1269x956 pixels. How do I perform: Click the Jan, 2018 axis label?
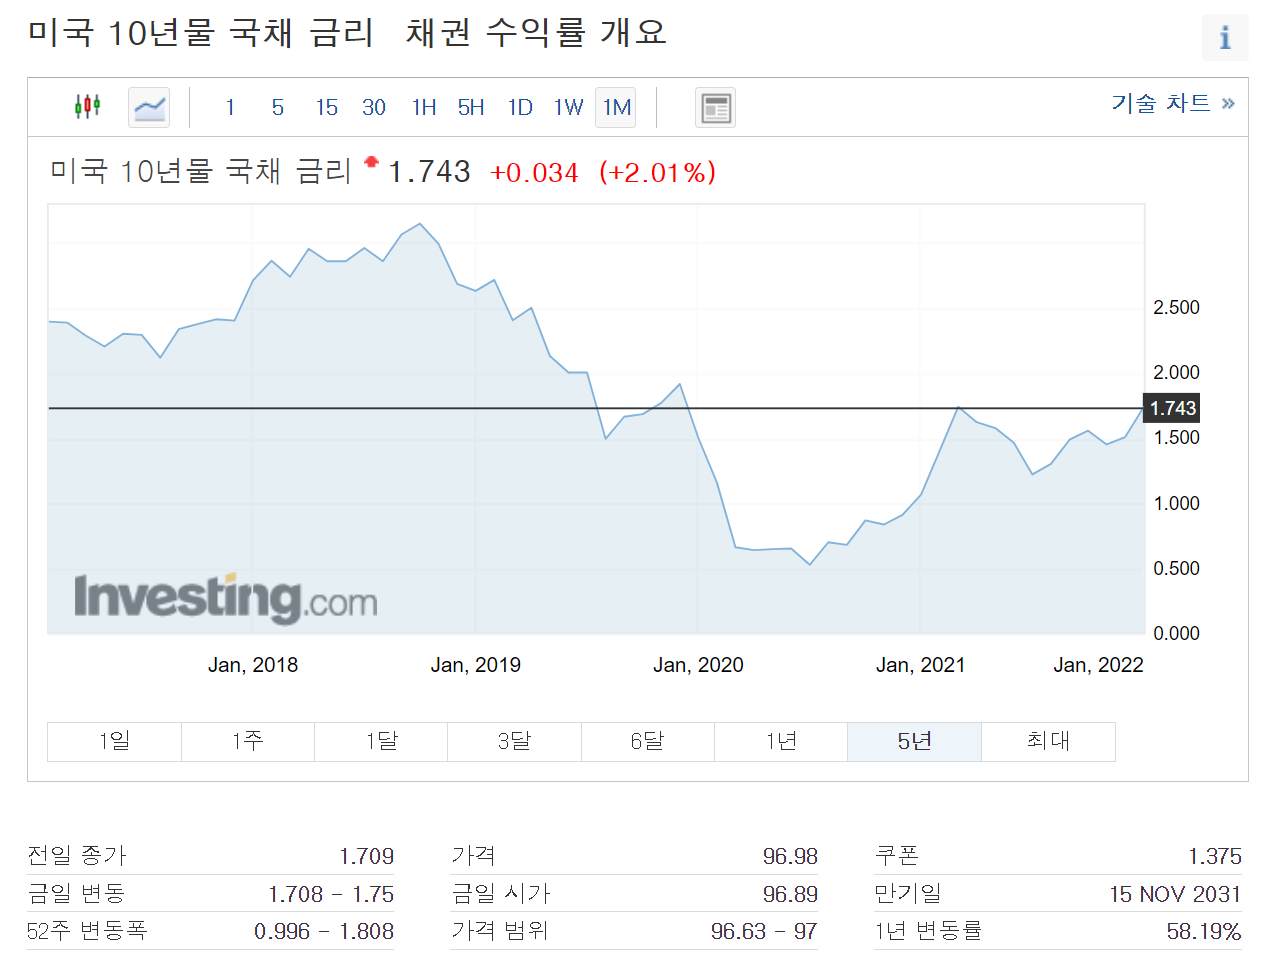pos(253,665)
